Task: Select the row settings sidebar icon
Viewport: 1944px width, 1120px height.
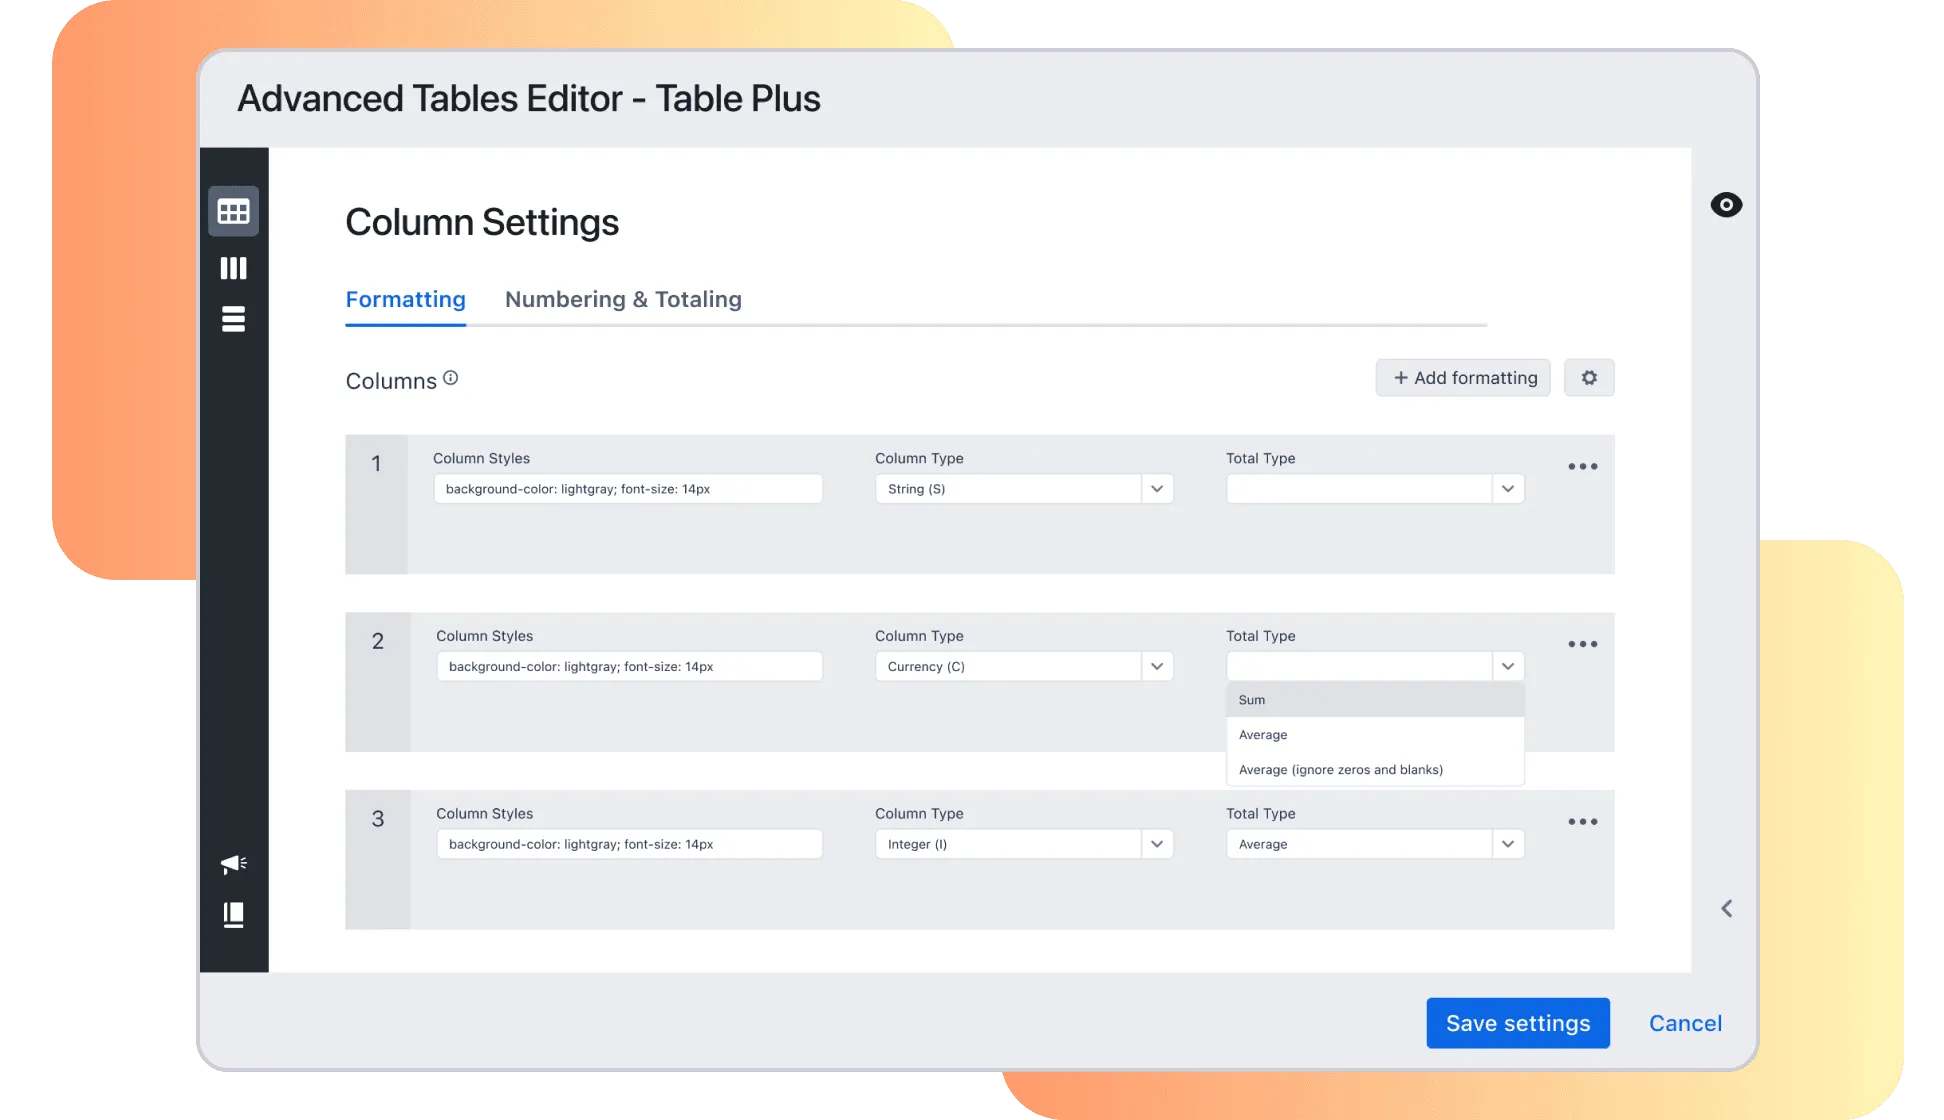Action: coord(233,319)
